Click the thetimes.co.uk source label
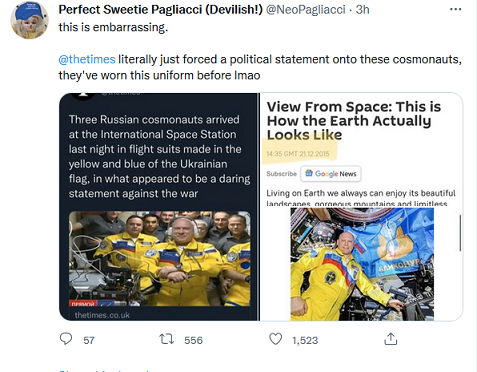Screen dimensions: 477x372 click(x=102, y=315)
